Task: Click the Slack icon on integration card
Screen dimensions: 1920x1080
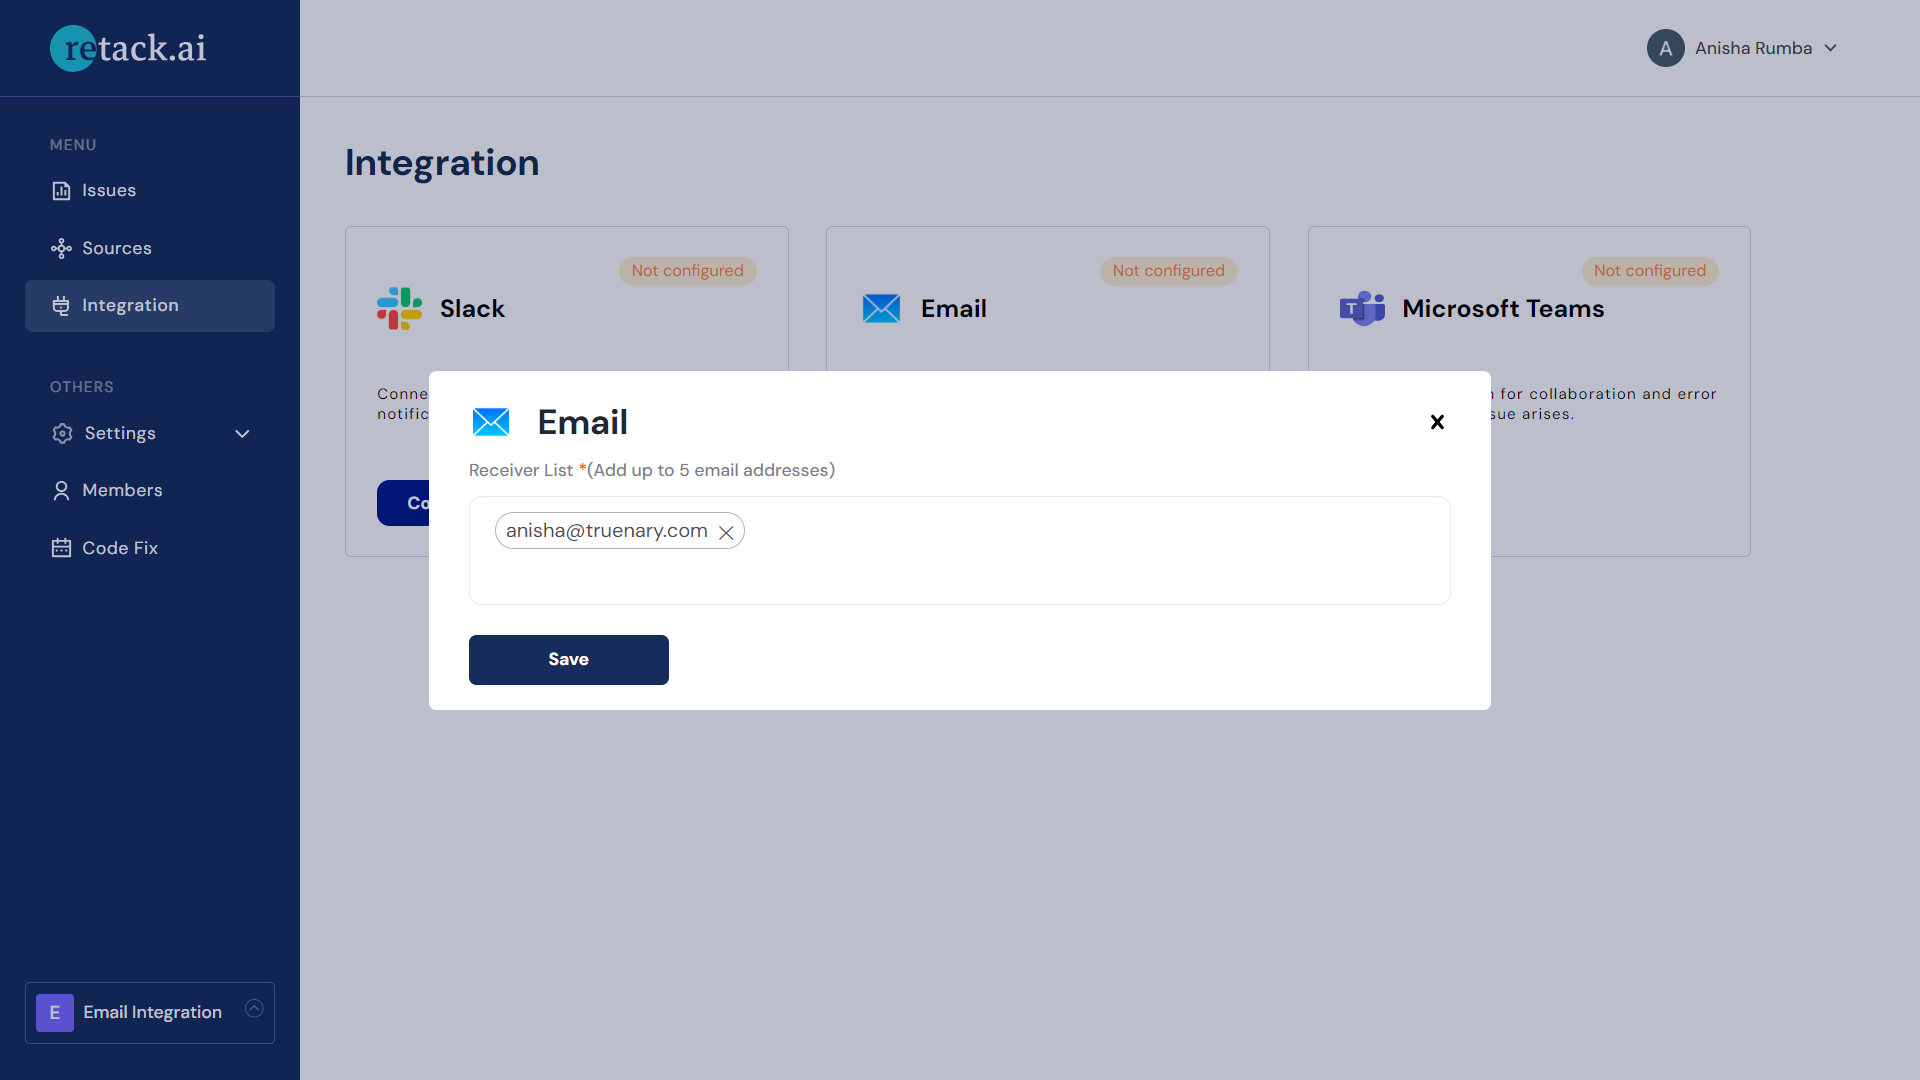Action: [400, 309]
